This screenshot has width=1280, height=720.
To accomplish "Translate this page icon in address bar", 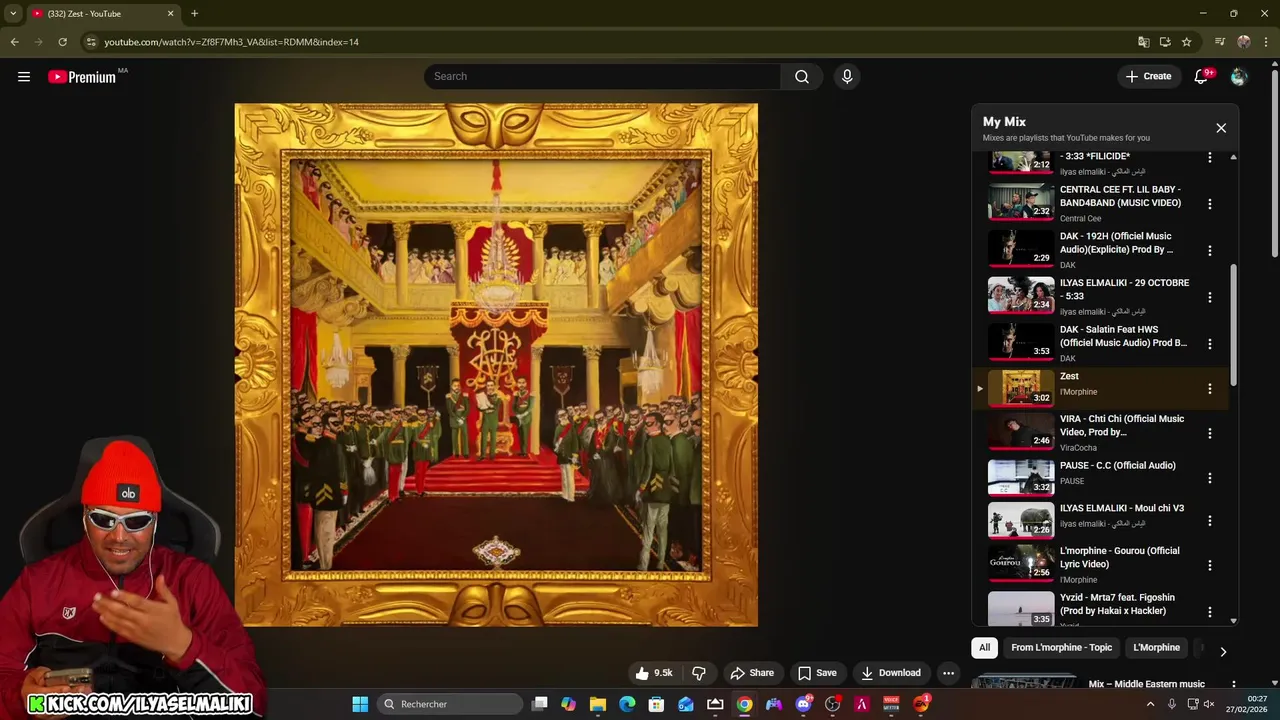I will 1143,42.
